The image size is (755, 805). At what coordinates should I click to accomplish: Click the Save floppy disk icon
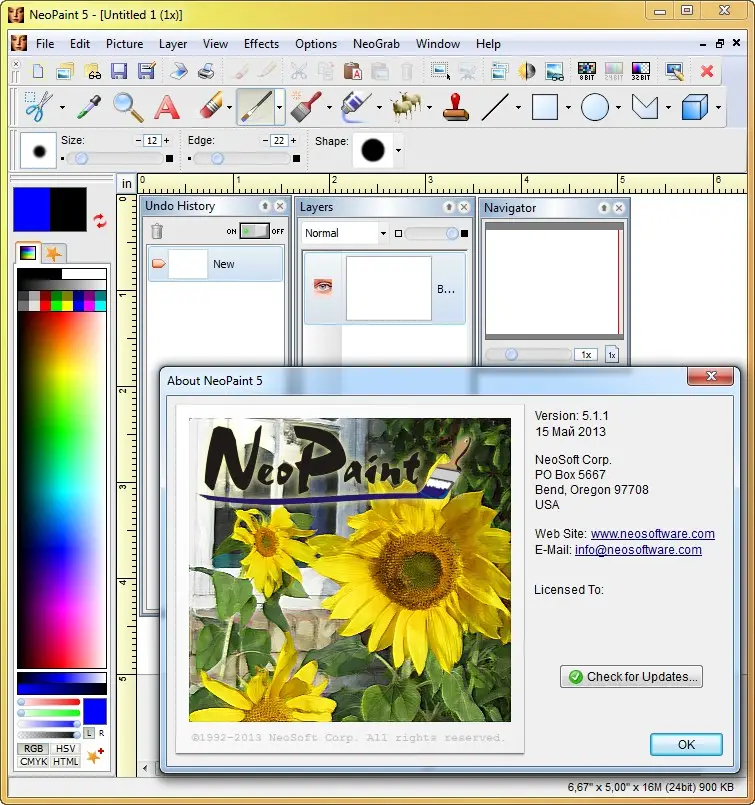pyautogui.click(x=119, y=71)
